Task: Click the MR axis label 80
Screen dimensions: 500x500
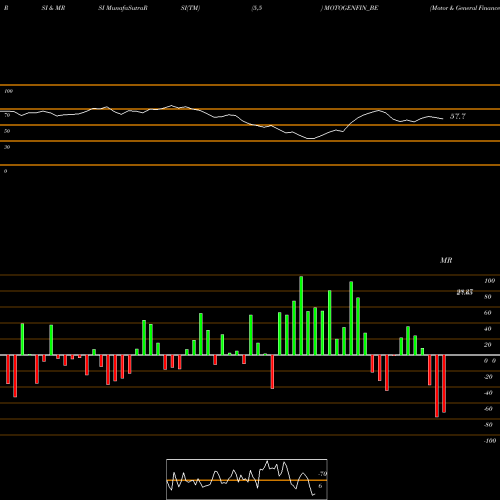Action: pyautogui.click(x=488, y=297)
